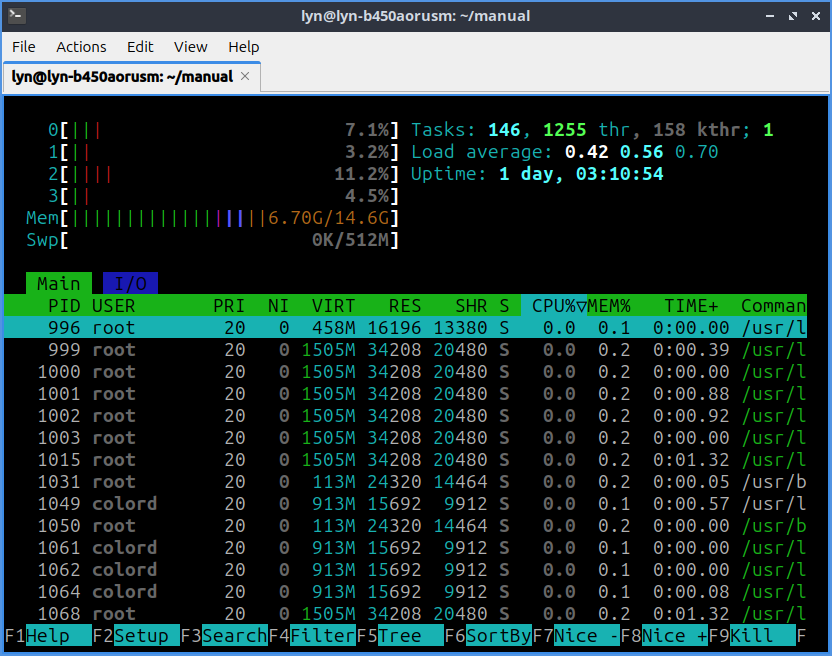The width and height of the screenshot is (832, 656).
Task: Click the terminal icon in the title bar
Action: pyautogui.click(x=16, y=16)
